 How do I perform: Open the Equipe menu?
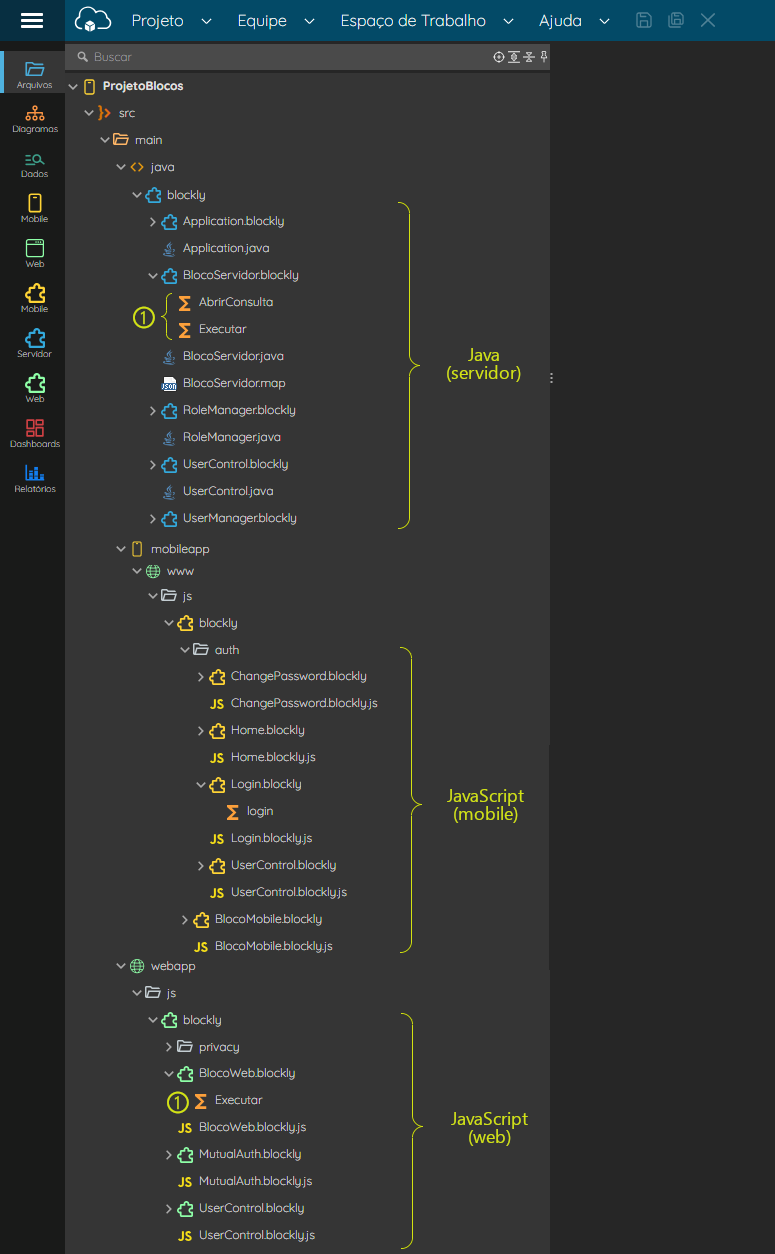(276, 20)
